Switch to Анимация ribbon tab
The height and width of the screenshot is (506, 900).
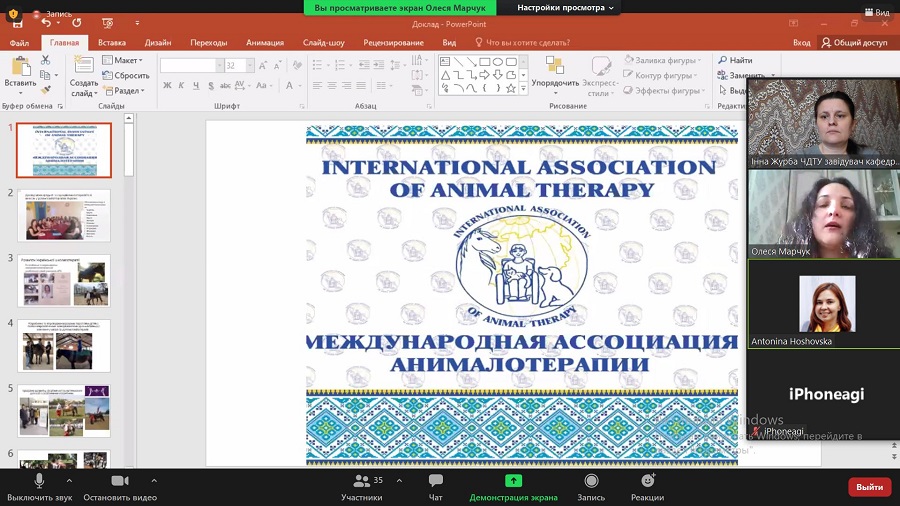pos(265,42)
